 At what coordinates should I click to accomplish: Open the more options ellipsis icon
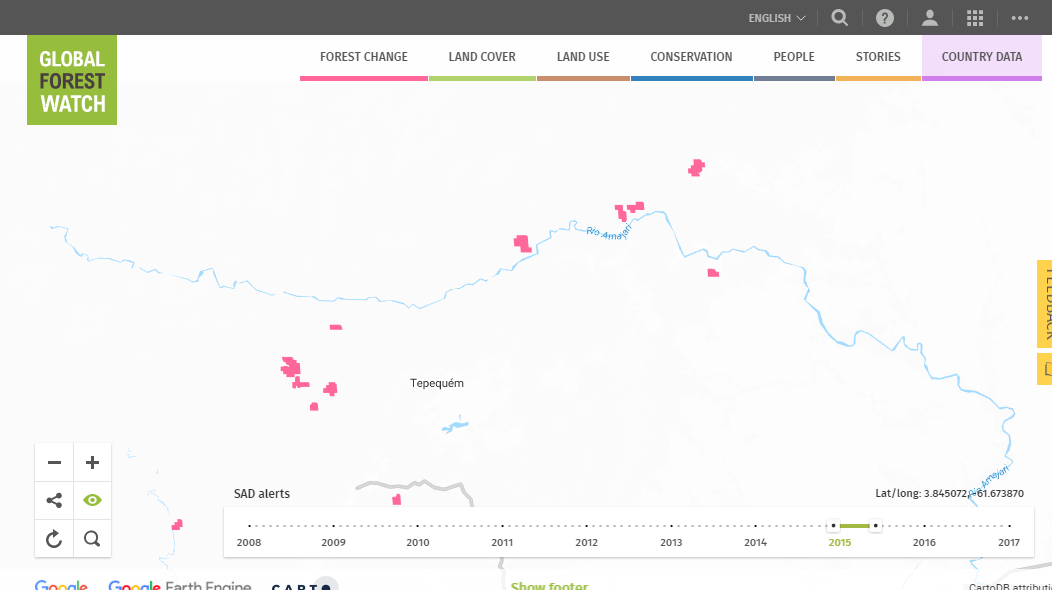(x=1020, y=18)
